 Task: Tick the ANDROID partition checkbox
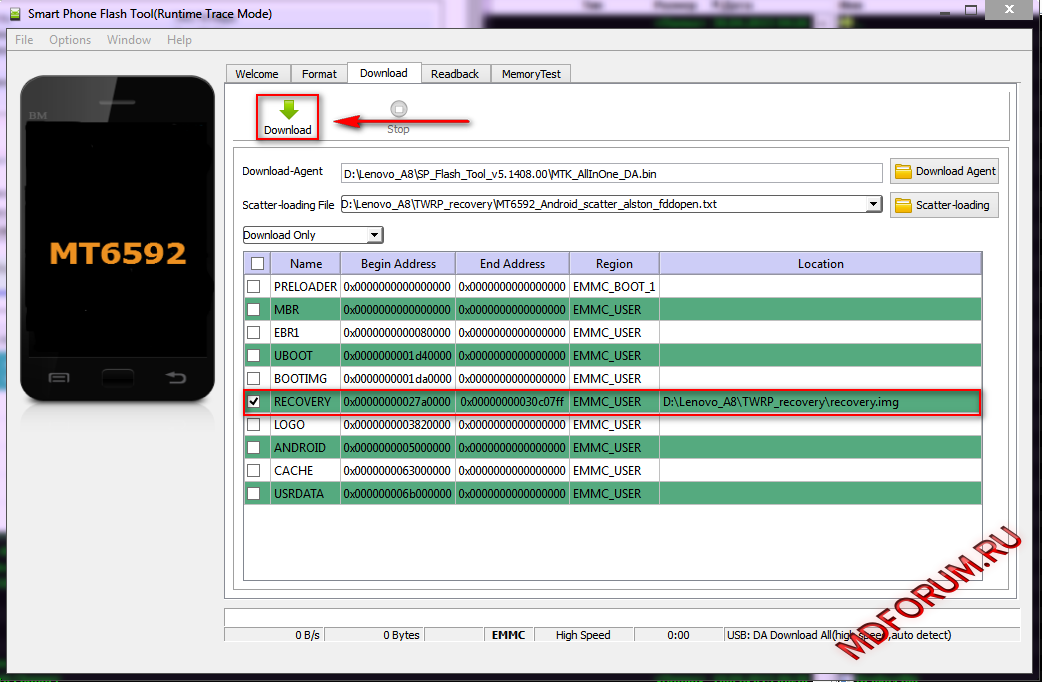(254, 447)
